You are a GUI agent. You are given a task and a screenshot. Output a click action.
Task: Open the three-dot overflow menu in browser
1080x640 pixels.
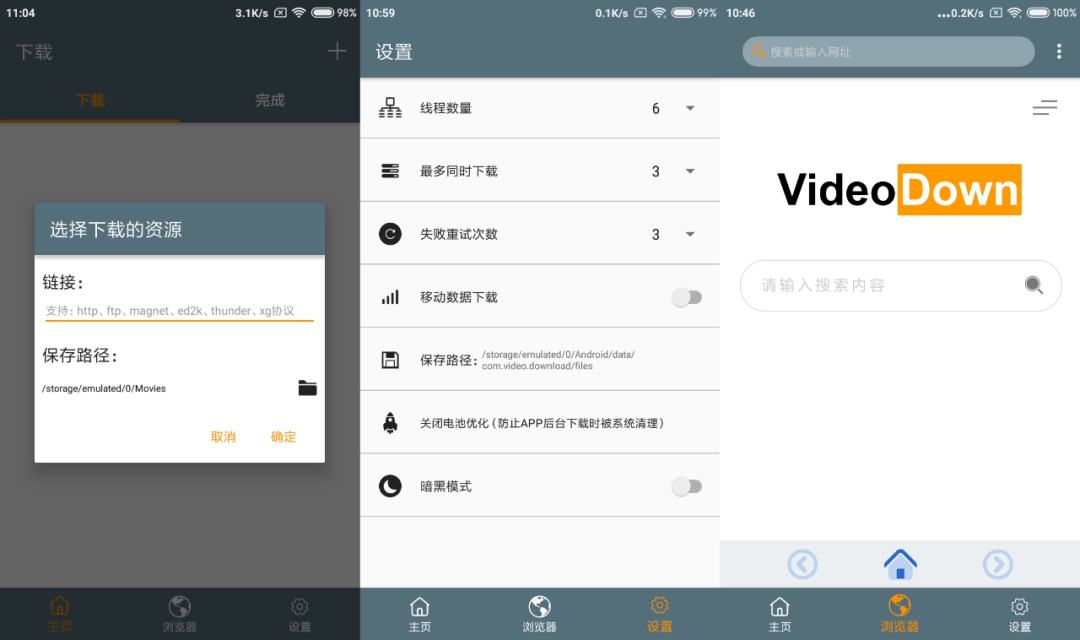point(1059,52)
